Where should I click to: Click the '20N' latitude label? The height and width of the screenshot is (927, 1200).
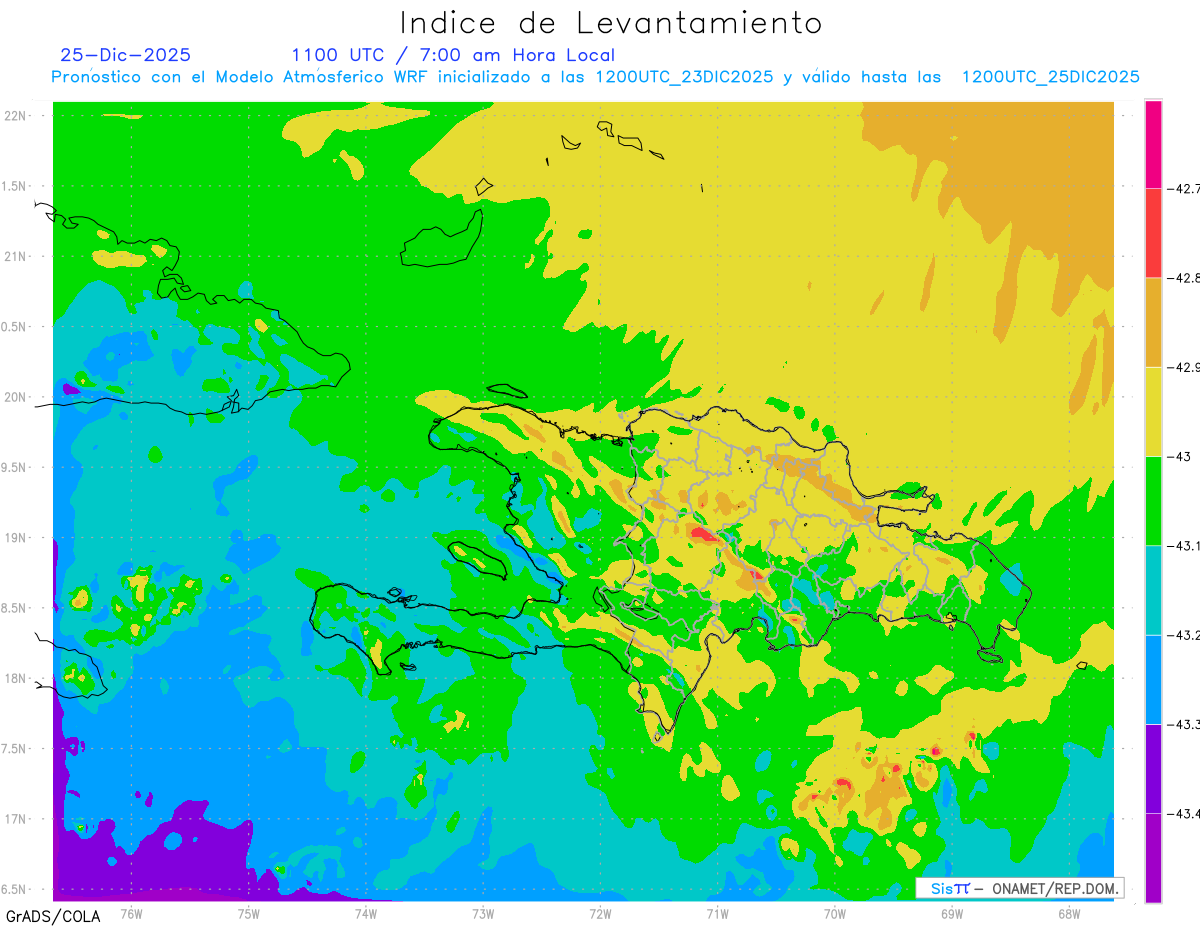click(x=17, y=397)
